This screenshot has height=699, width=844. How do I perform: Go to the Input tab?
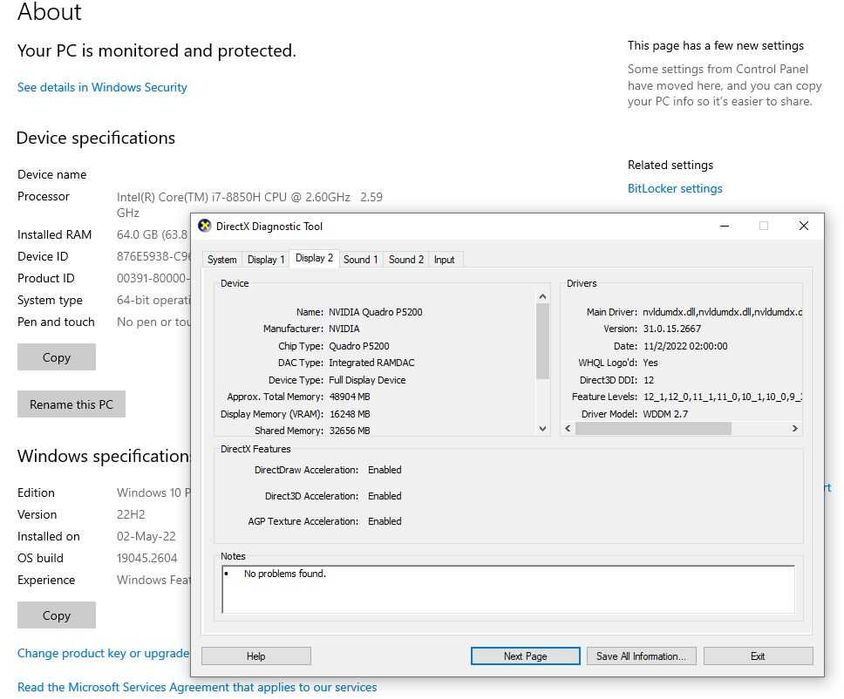(444, 259)
